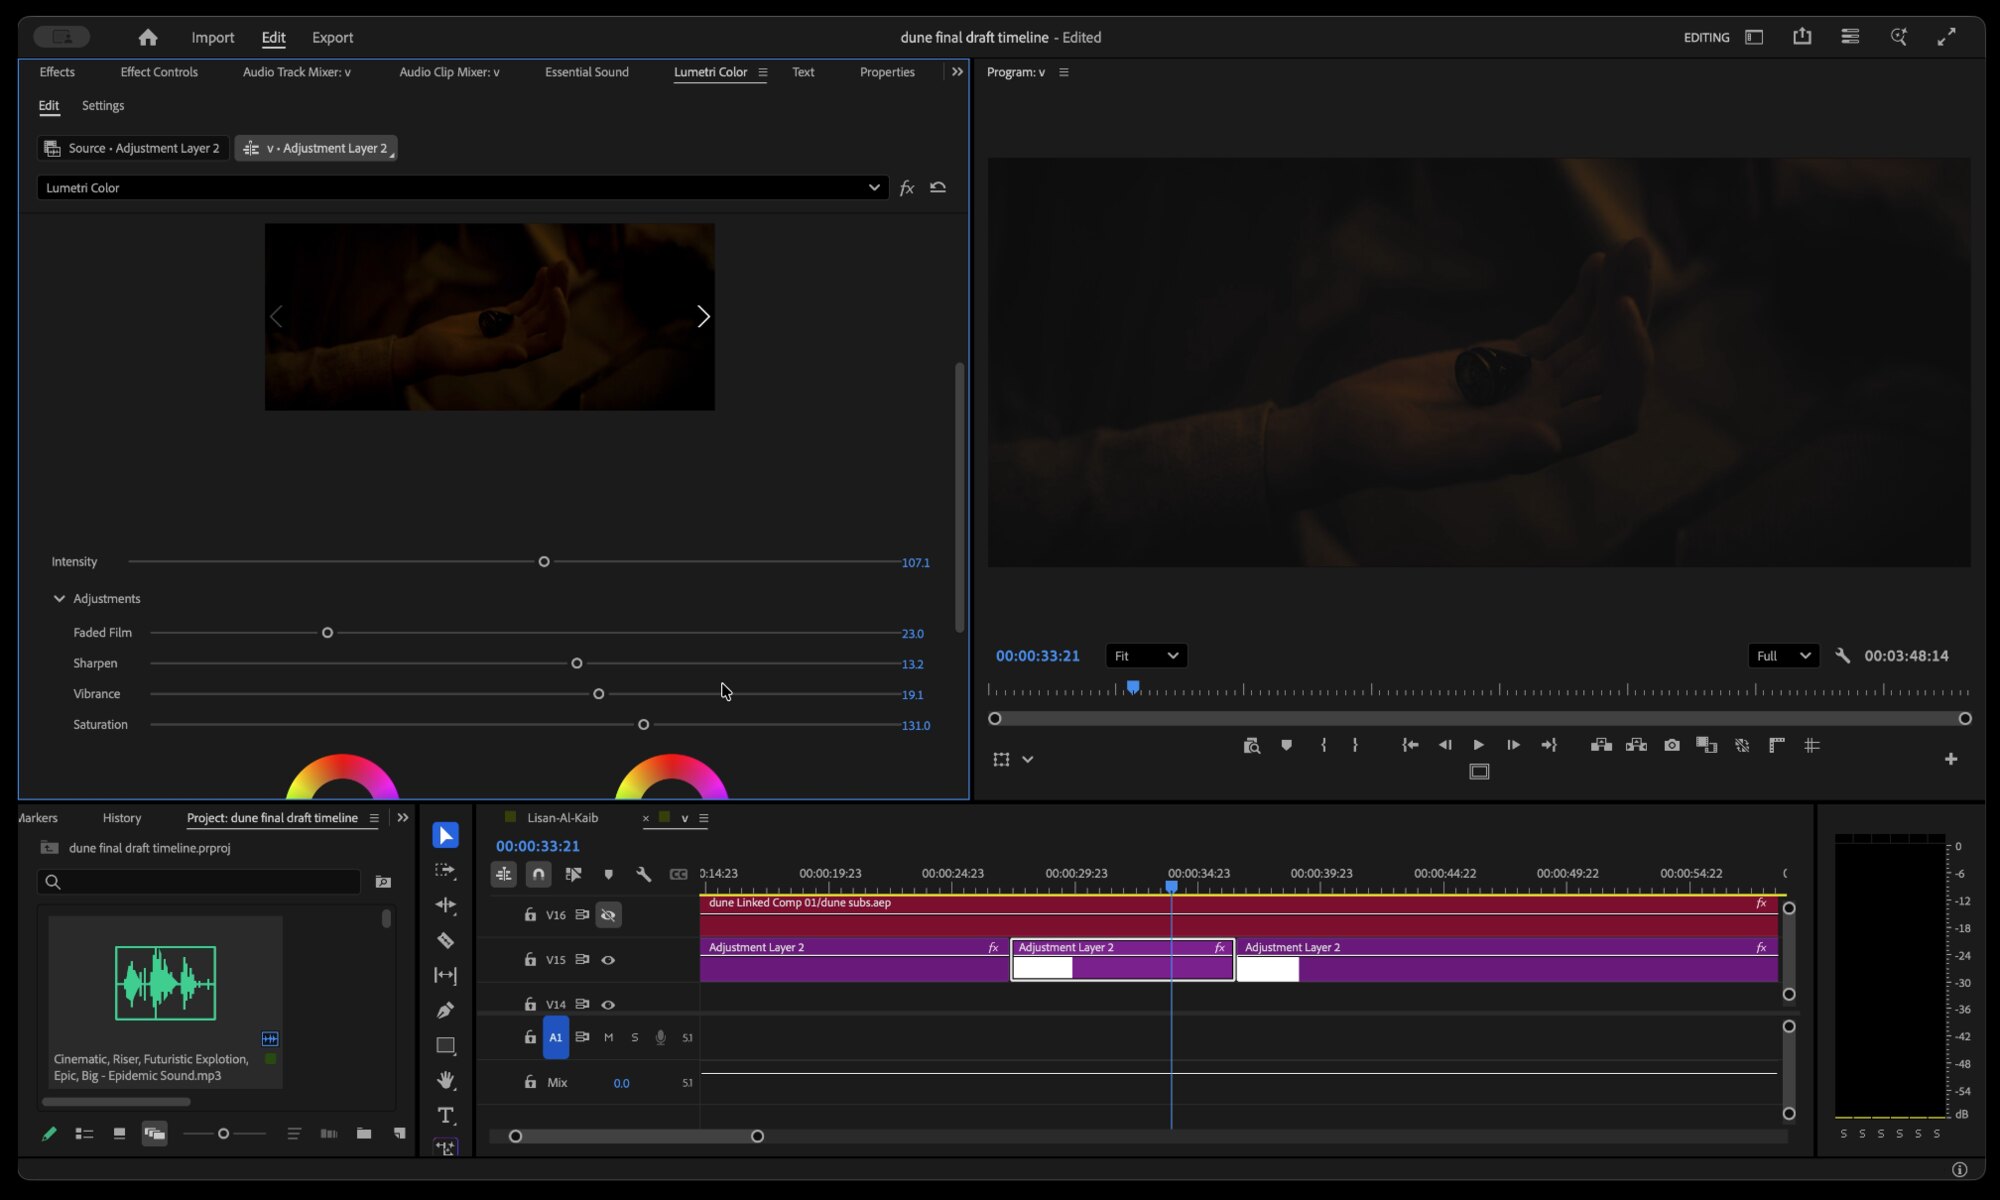Solo the A1 audio track
This screenshot has height=1200, width=2000.
[634, 1037]
